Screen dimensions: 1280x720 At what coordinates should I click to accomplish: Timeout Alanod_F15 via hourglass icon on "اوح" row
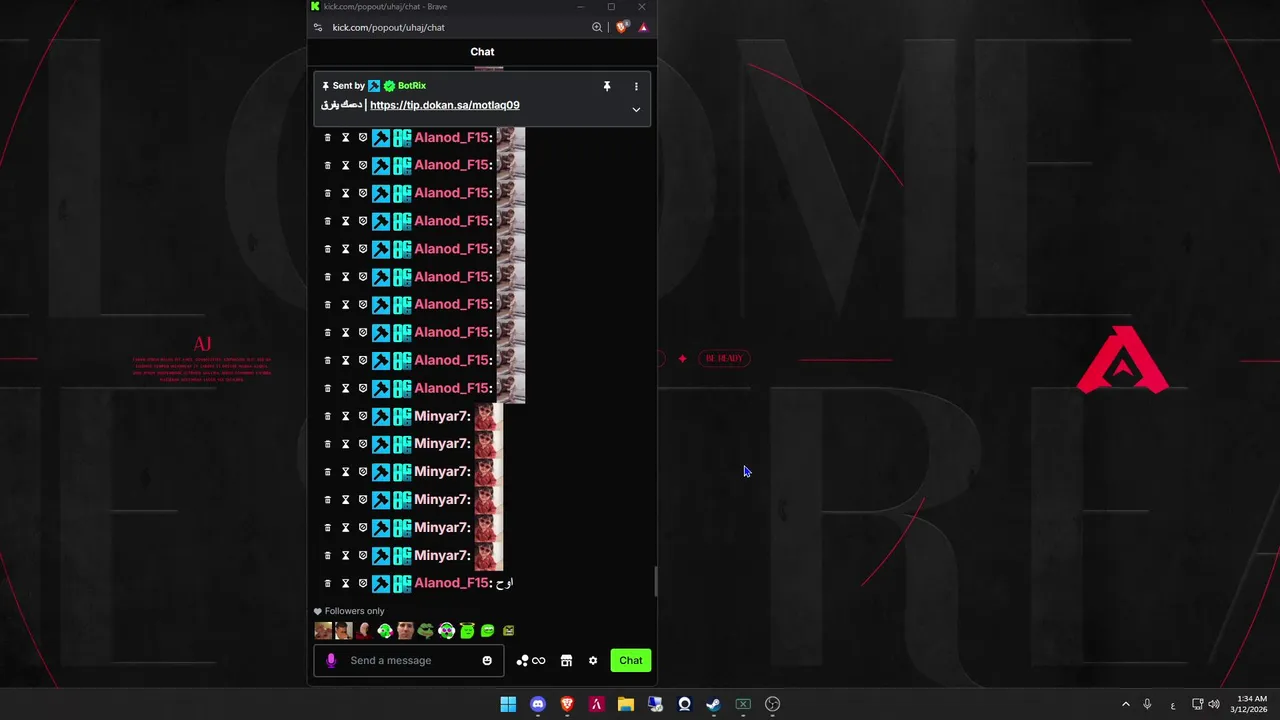[346, 583]
